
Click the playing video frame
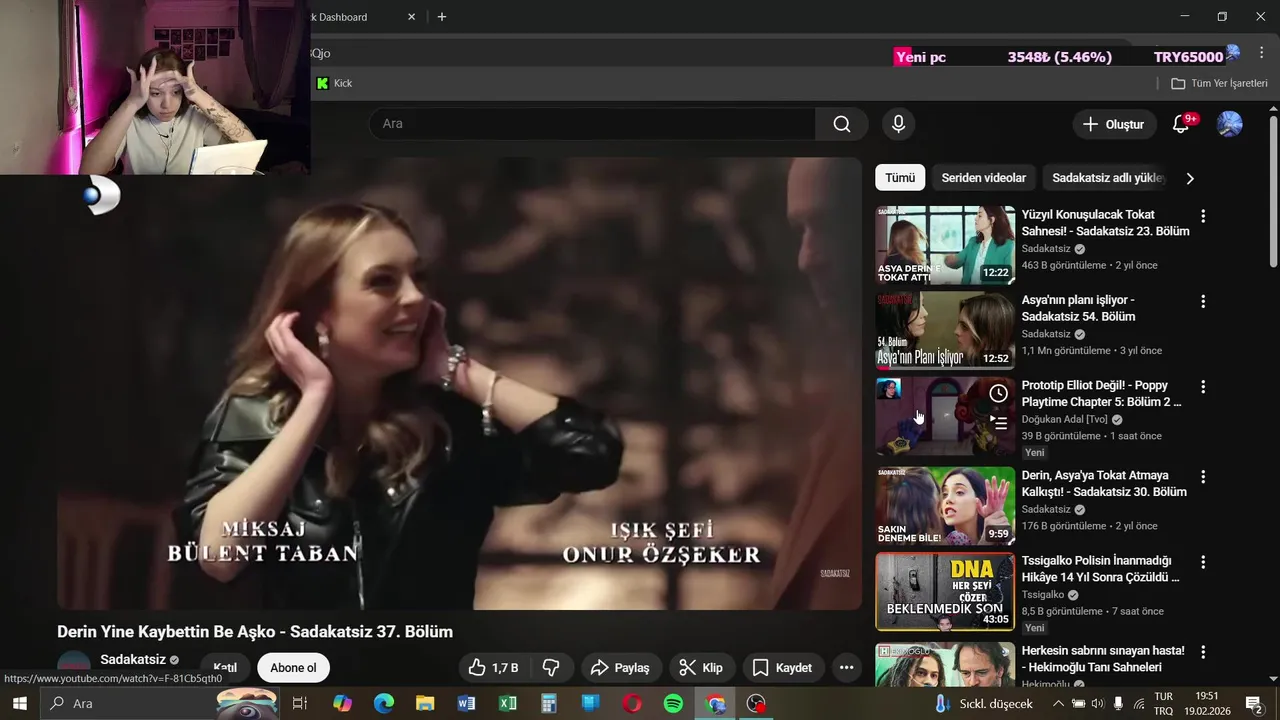[459, 383]
